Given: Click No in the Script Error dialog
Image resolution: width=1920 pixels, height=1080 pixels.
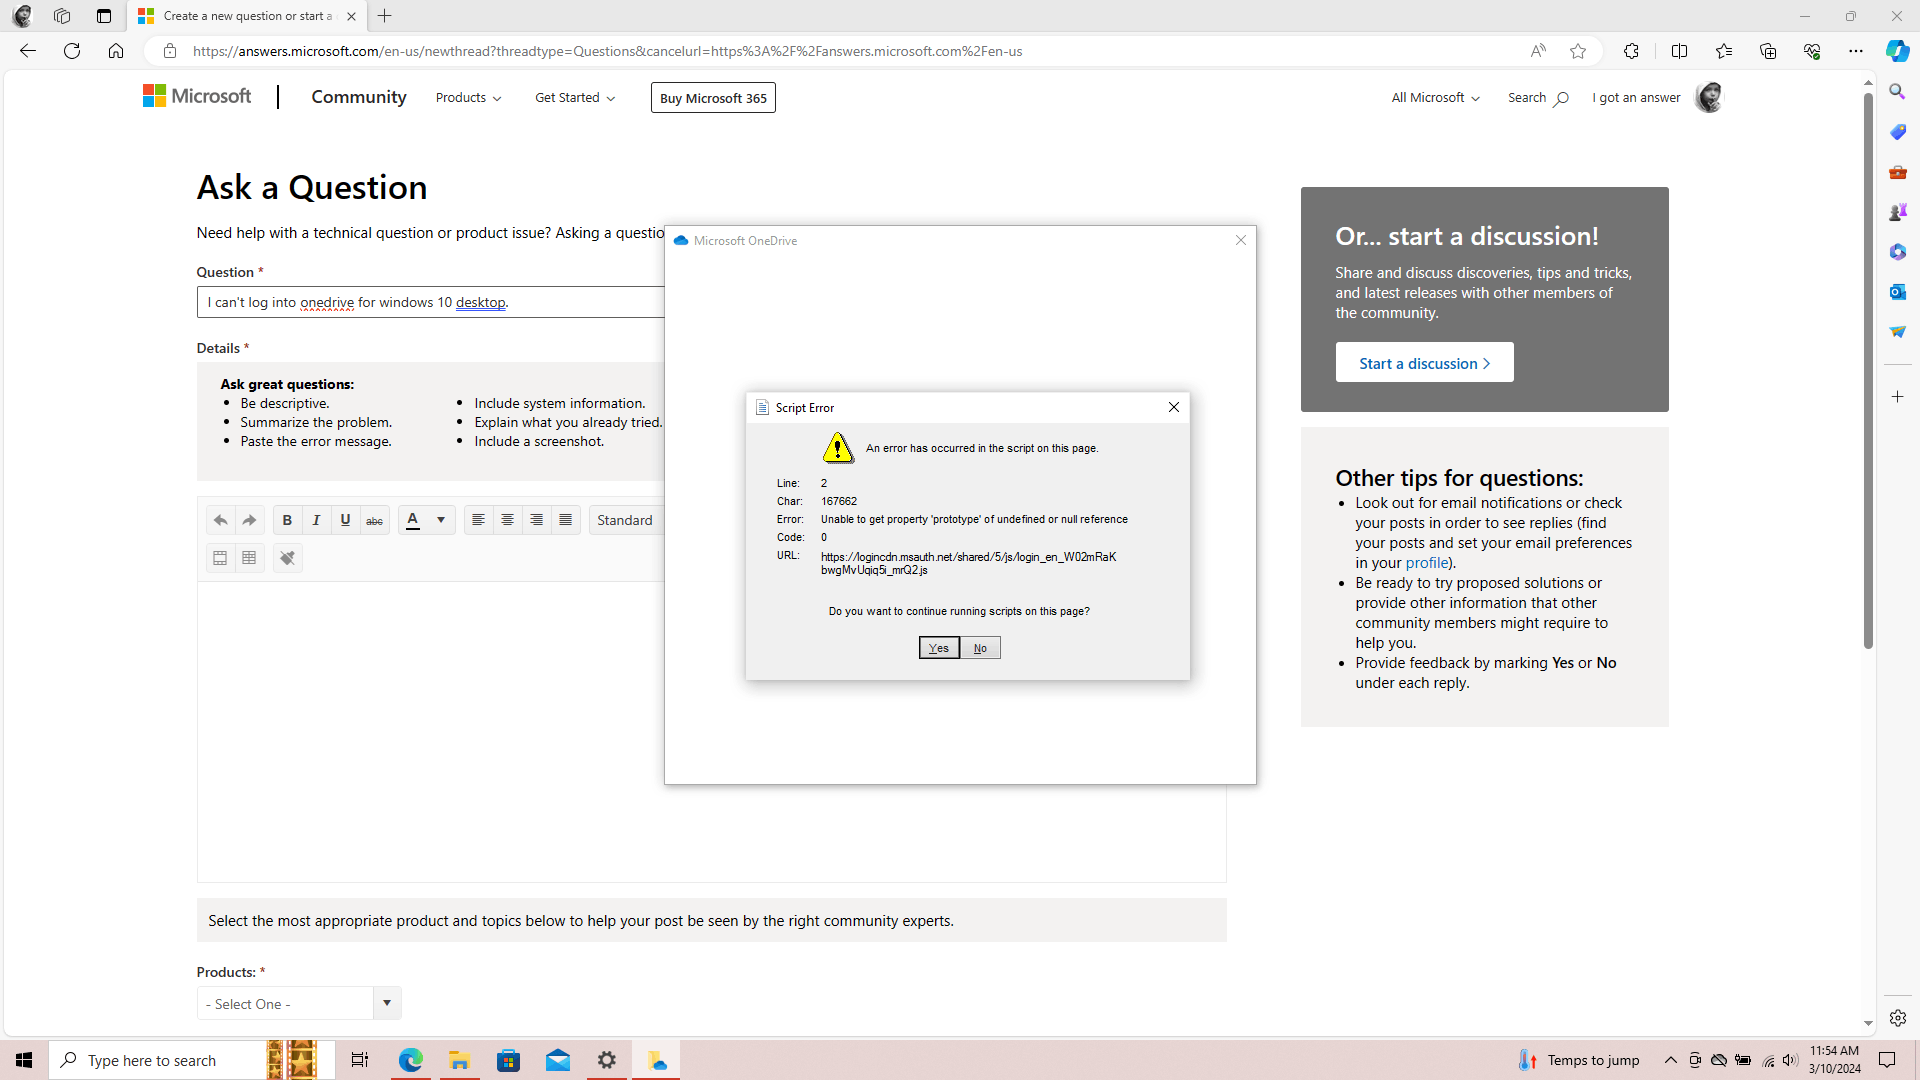Looking at the screenshot, I should [x=980, y=648].
